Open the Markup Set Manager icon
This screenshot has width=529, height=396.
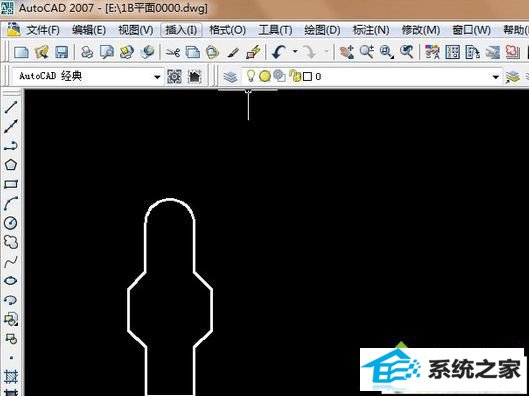tap(512, 52)
